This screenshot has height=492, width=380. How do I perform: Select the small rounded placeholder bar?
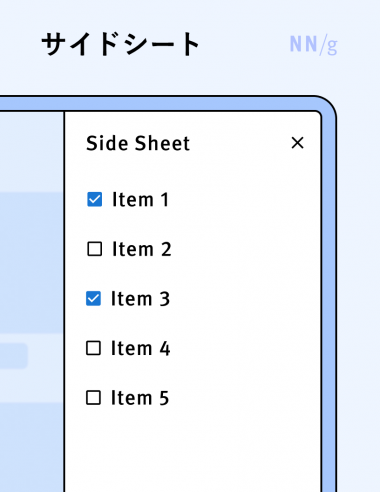point(14,356)
